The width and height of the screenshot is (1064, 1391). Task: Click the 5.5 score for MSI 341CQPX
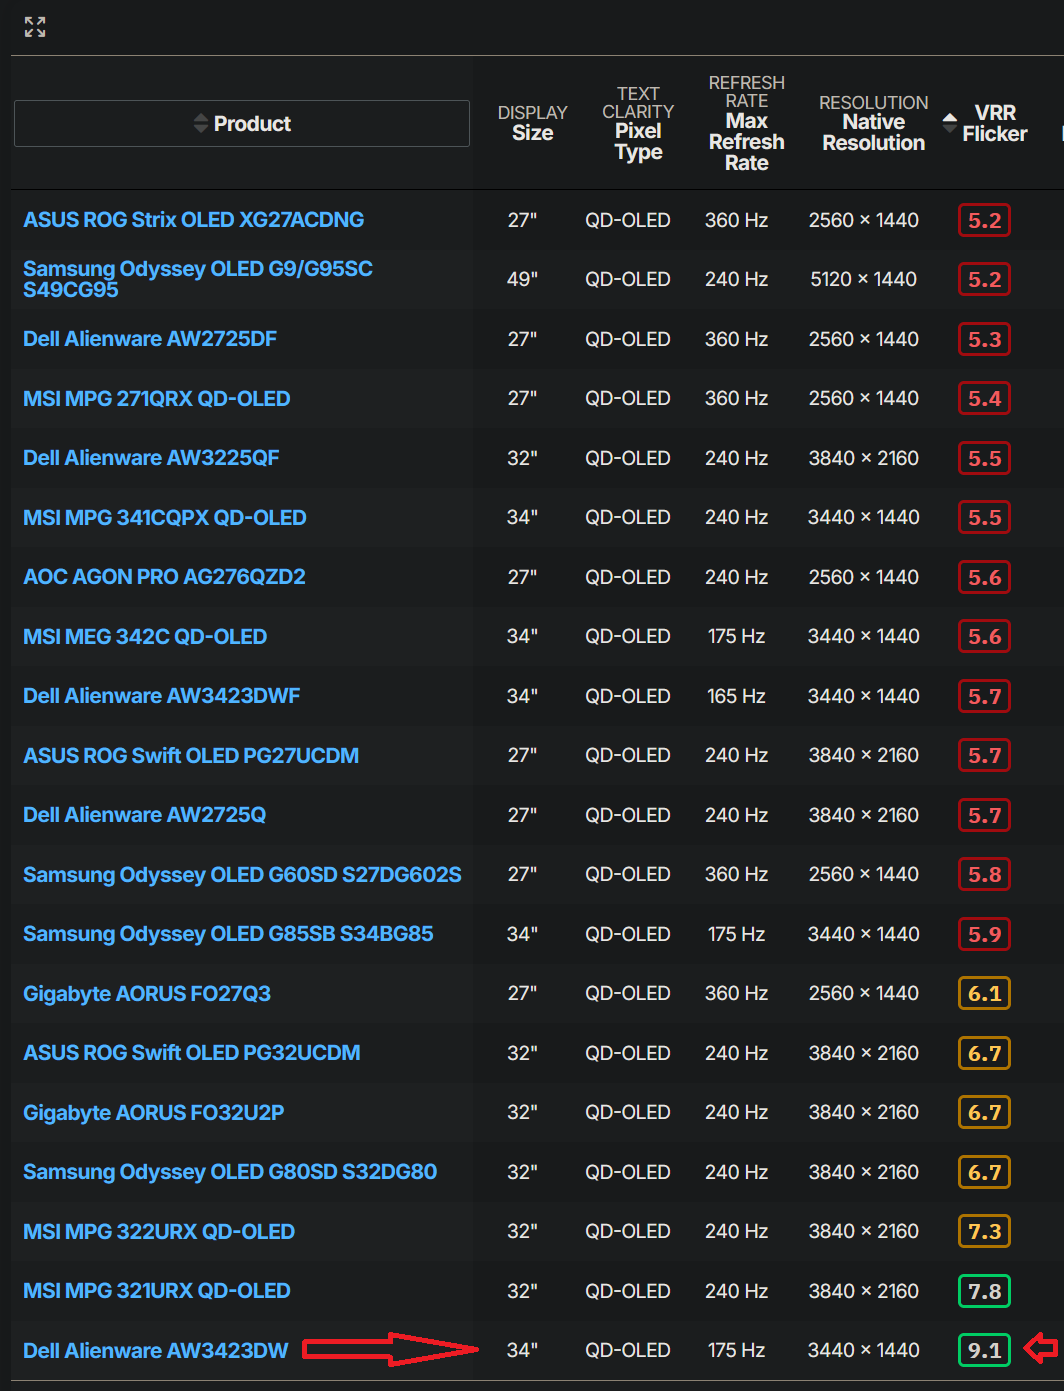click(x=984, y=517)
